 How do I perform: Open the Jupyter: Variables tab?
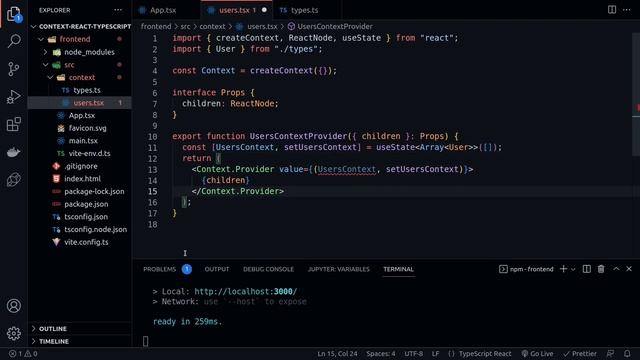[338, 269]
